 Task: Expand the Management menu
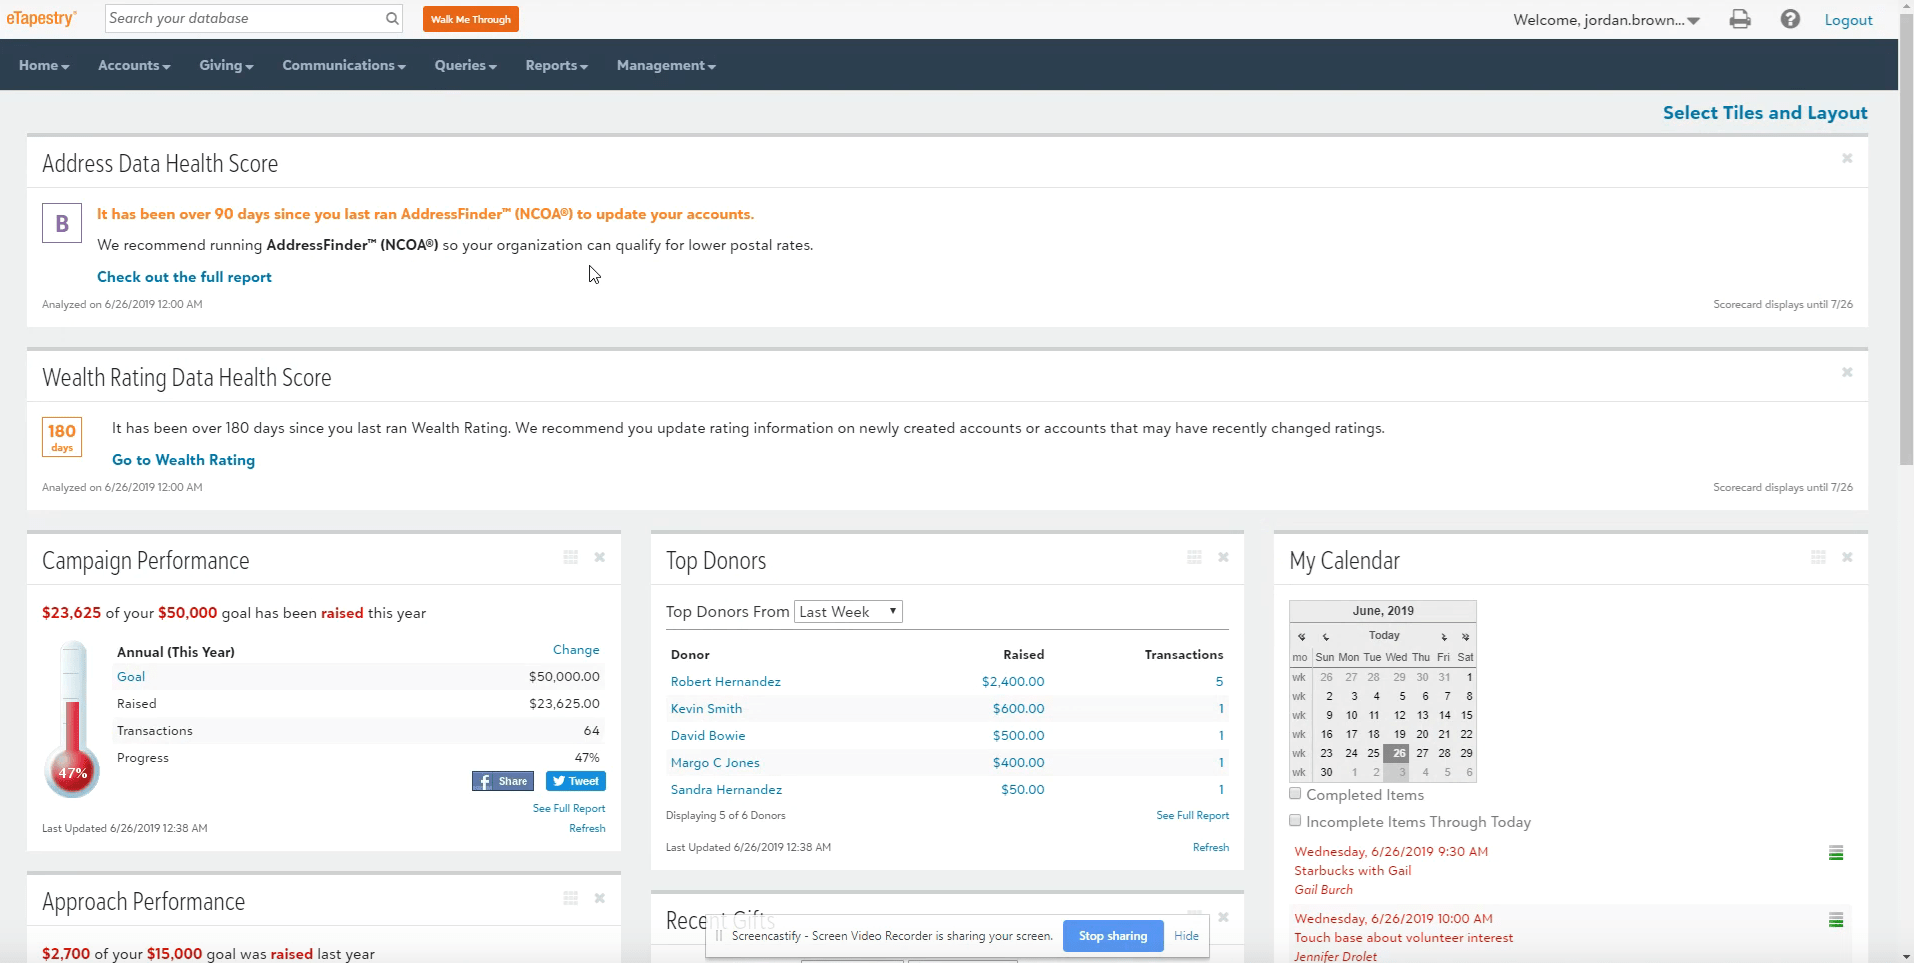tap(666, 65)
